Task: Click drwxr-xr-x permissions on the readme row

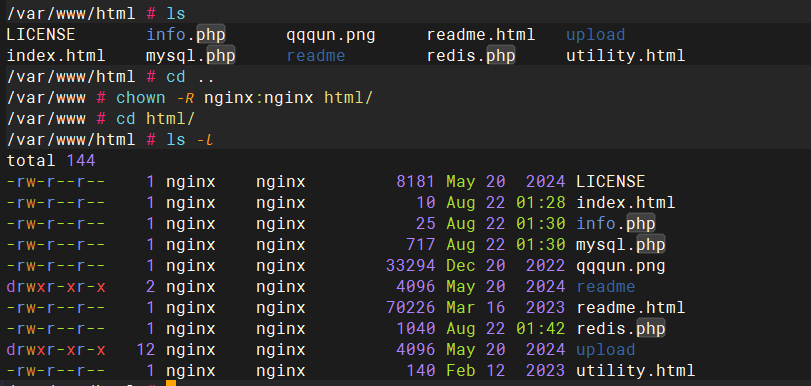Action: click(x=56, y=286)
